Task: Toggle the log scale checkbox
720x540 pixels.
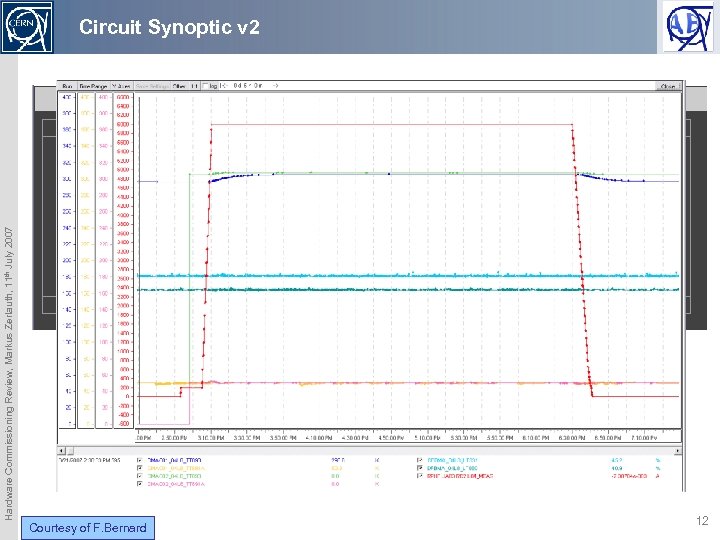Action: pos(206,86)
